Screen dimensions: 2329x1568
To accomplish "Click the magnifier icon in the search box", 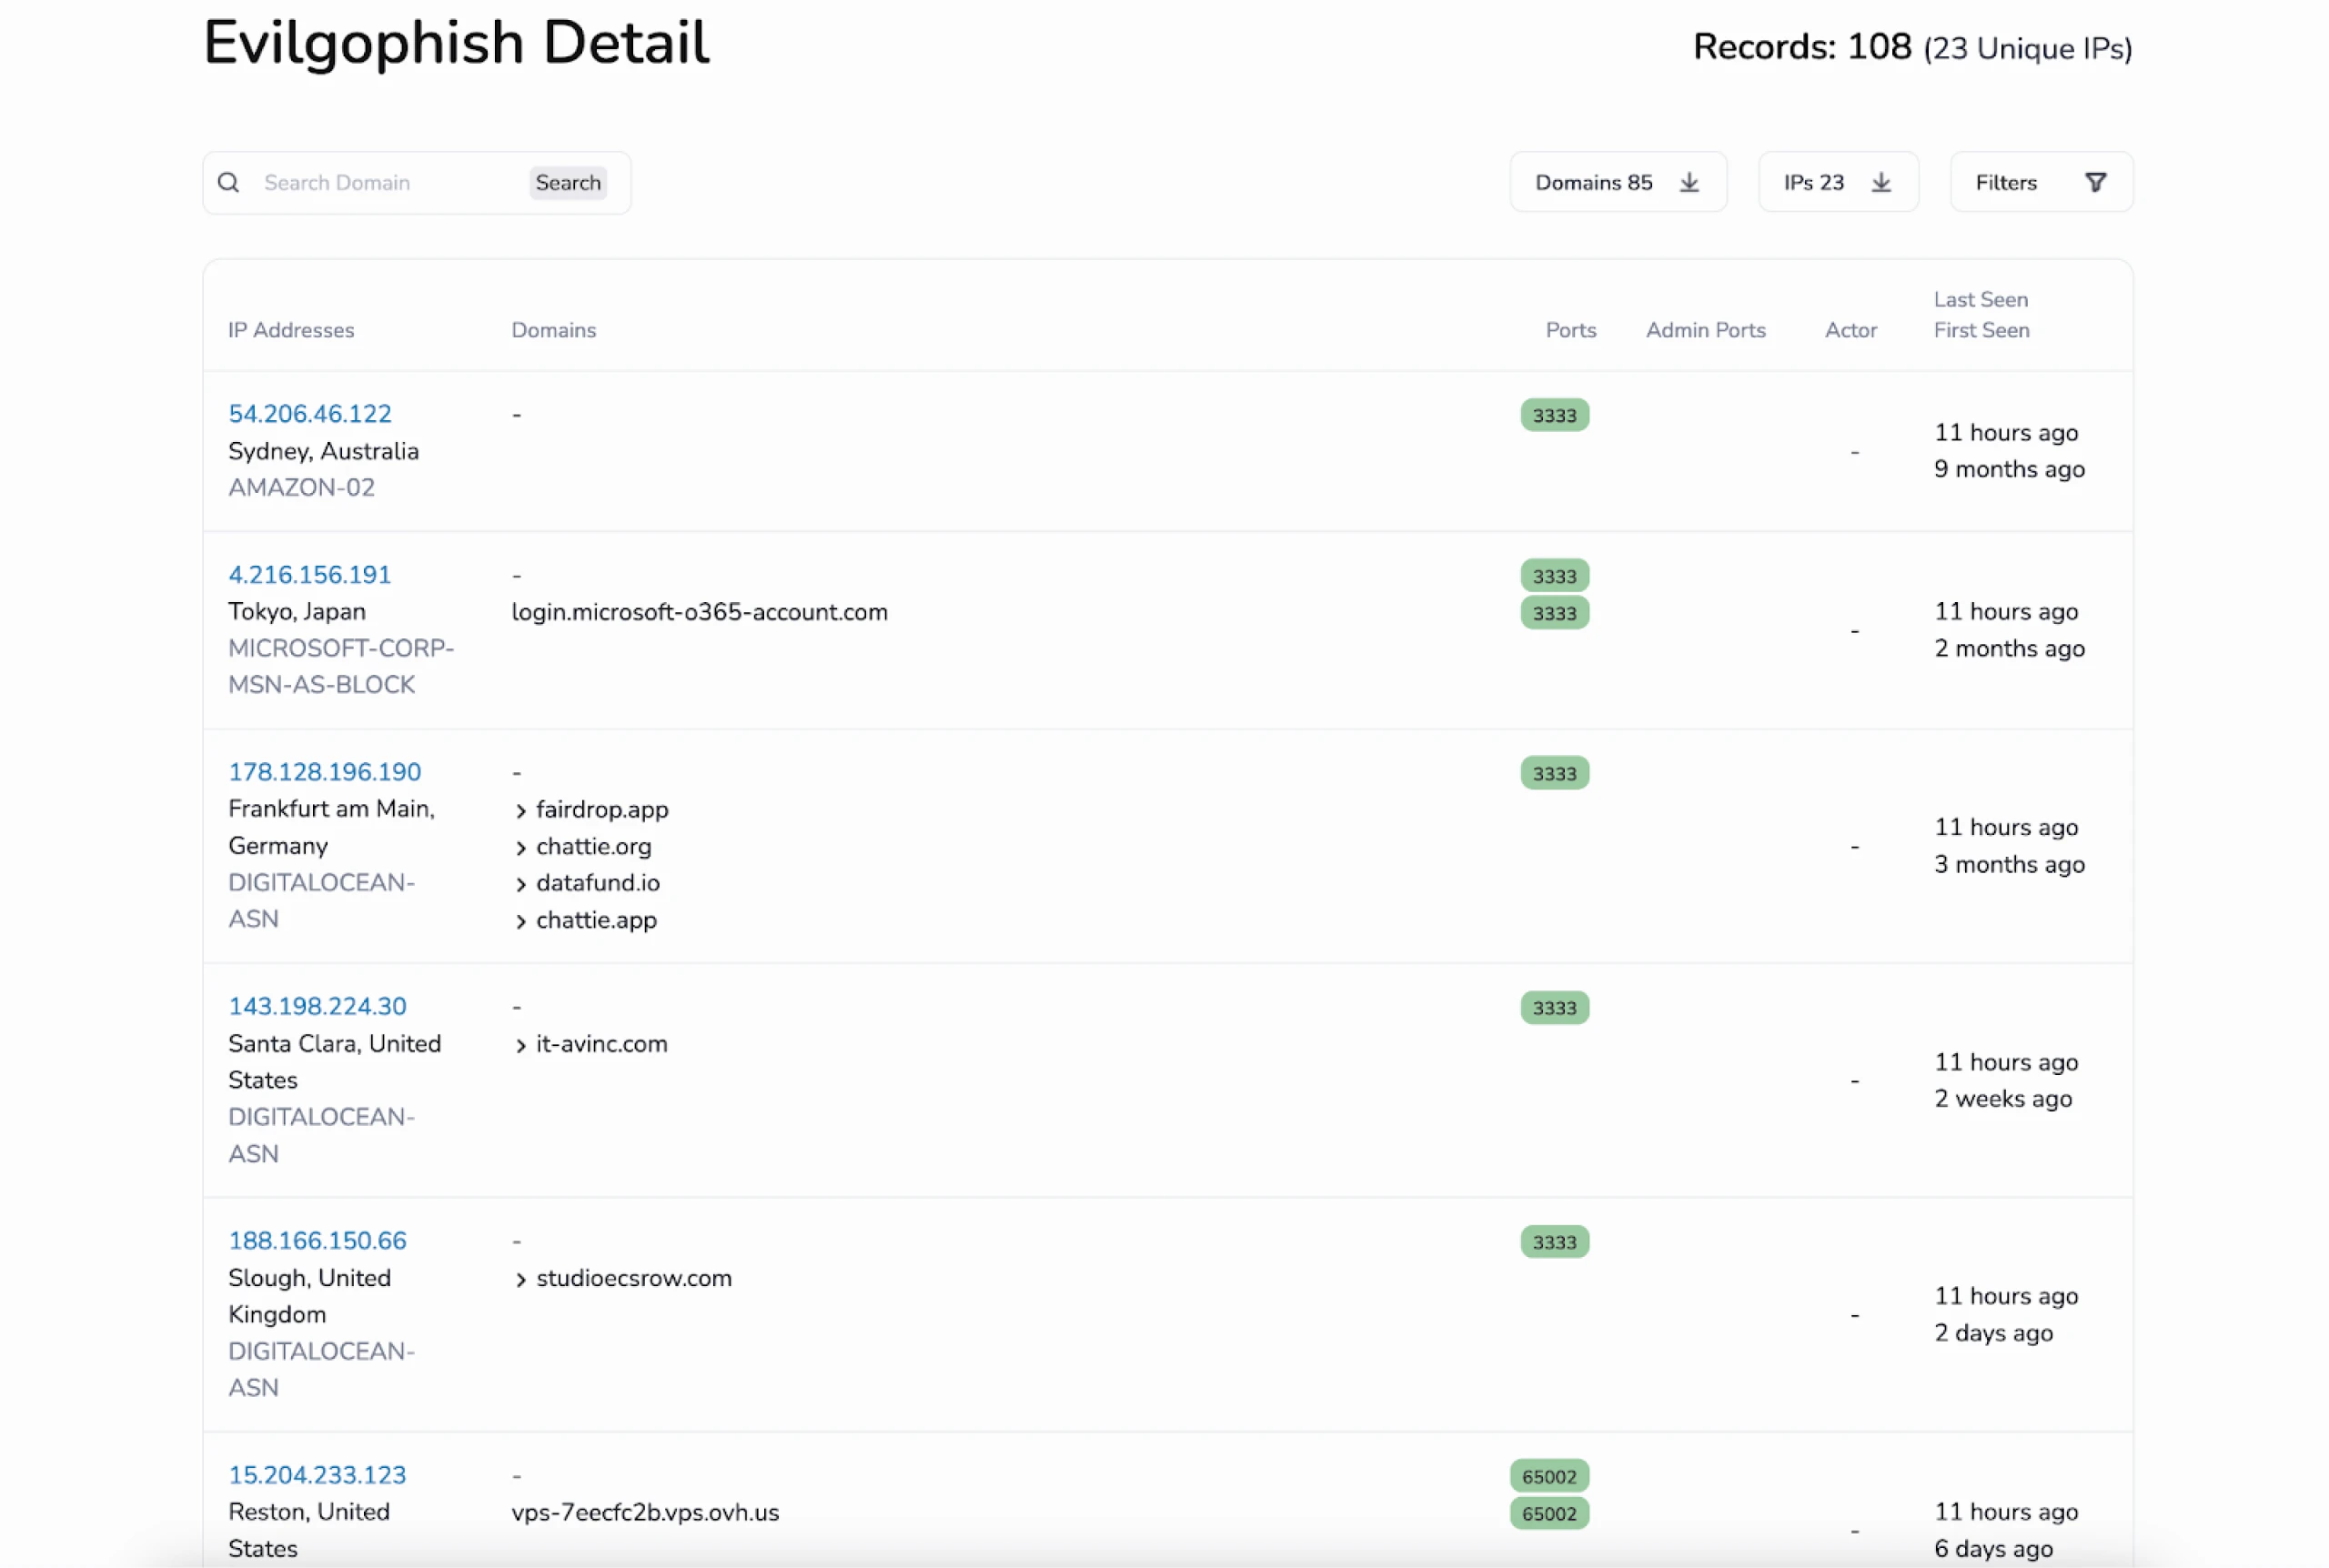I will tap(229, 182).
